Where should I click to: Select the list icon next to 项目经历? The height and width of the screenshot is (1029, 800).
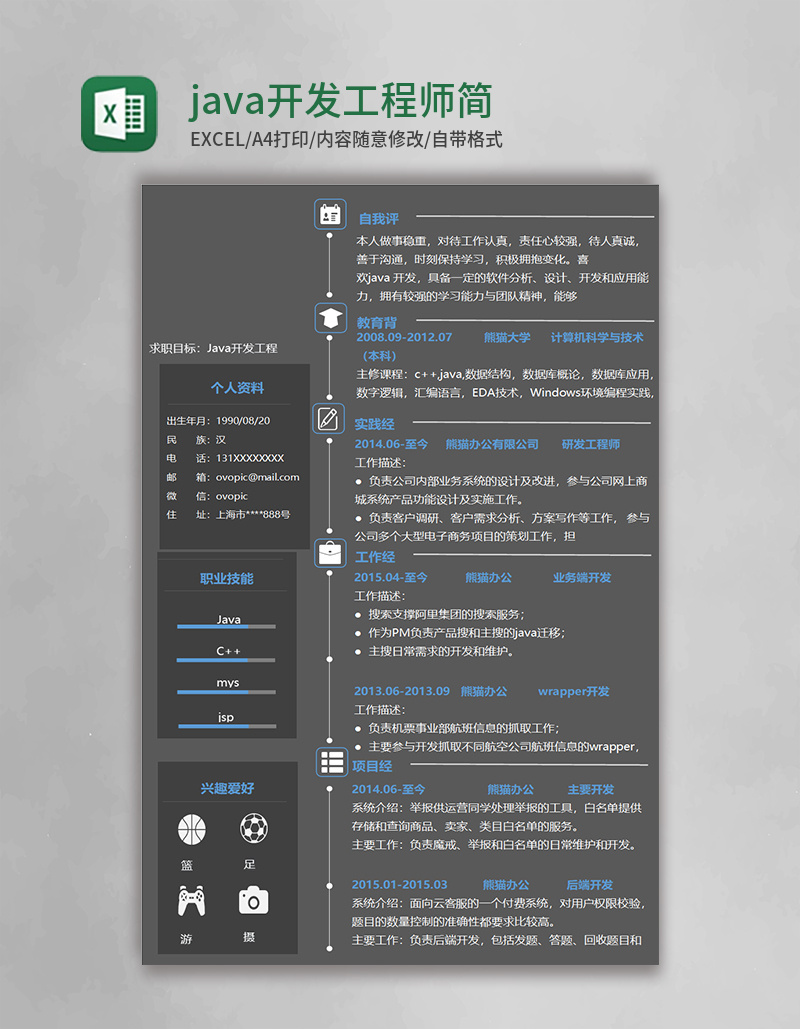[330, 761]
